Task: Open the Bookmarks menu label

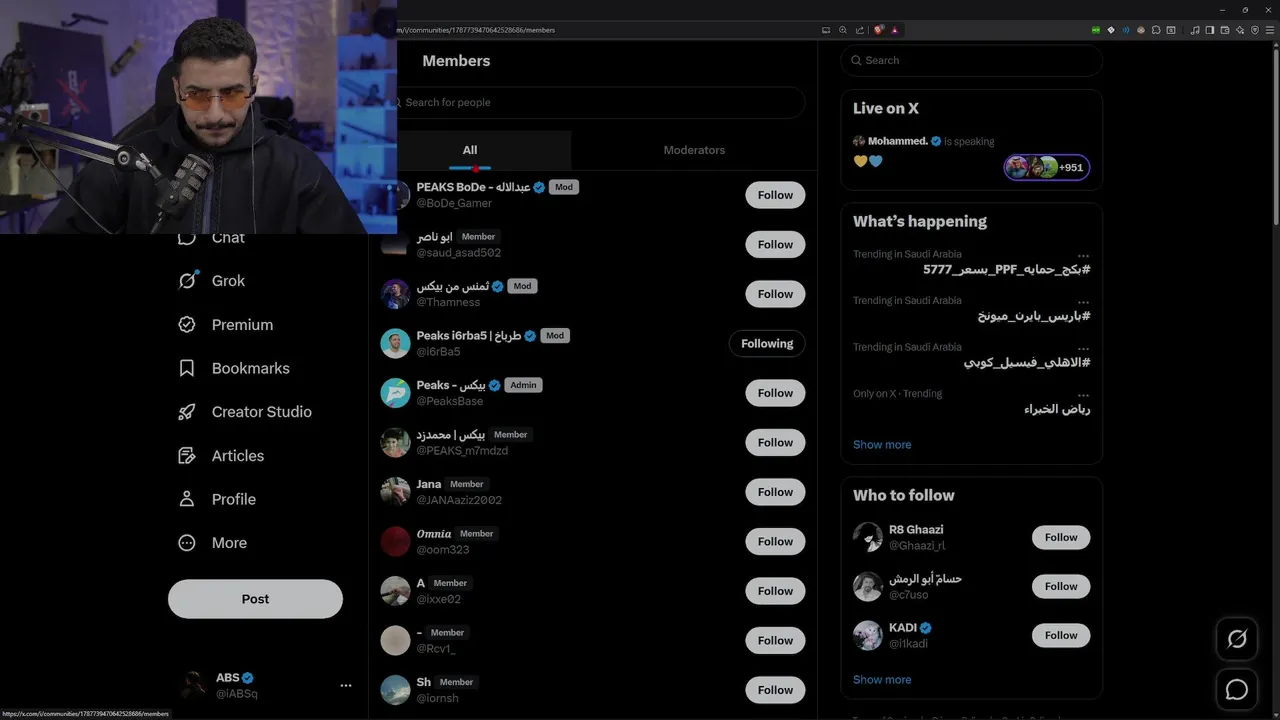Action: point(251,368)
